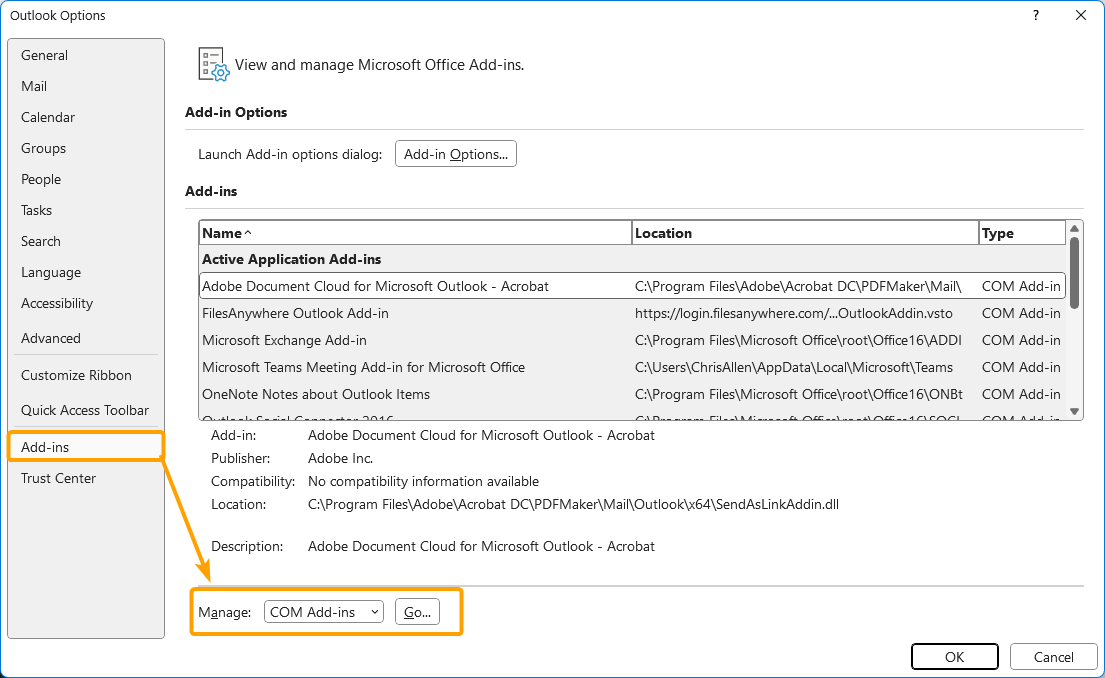Click the add-ins list scroll up arrow
Image resolution: width=1105 pixels, height=678 pixels.
[1075, 228]
